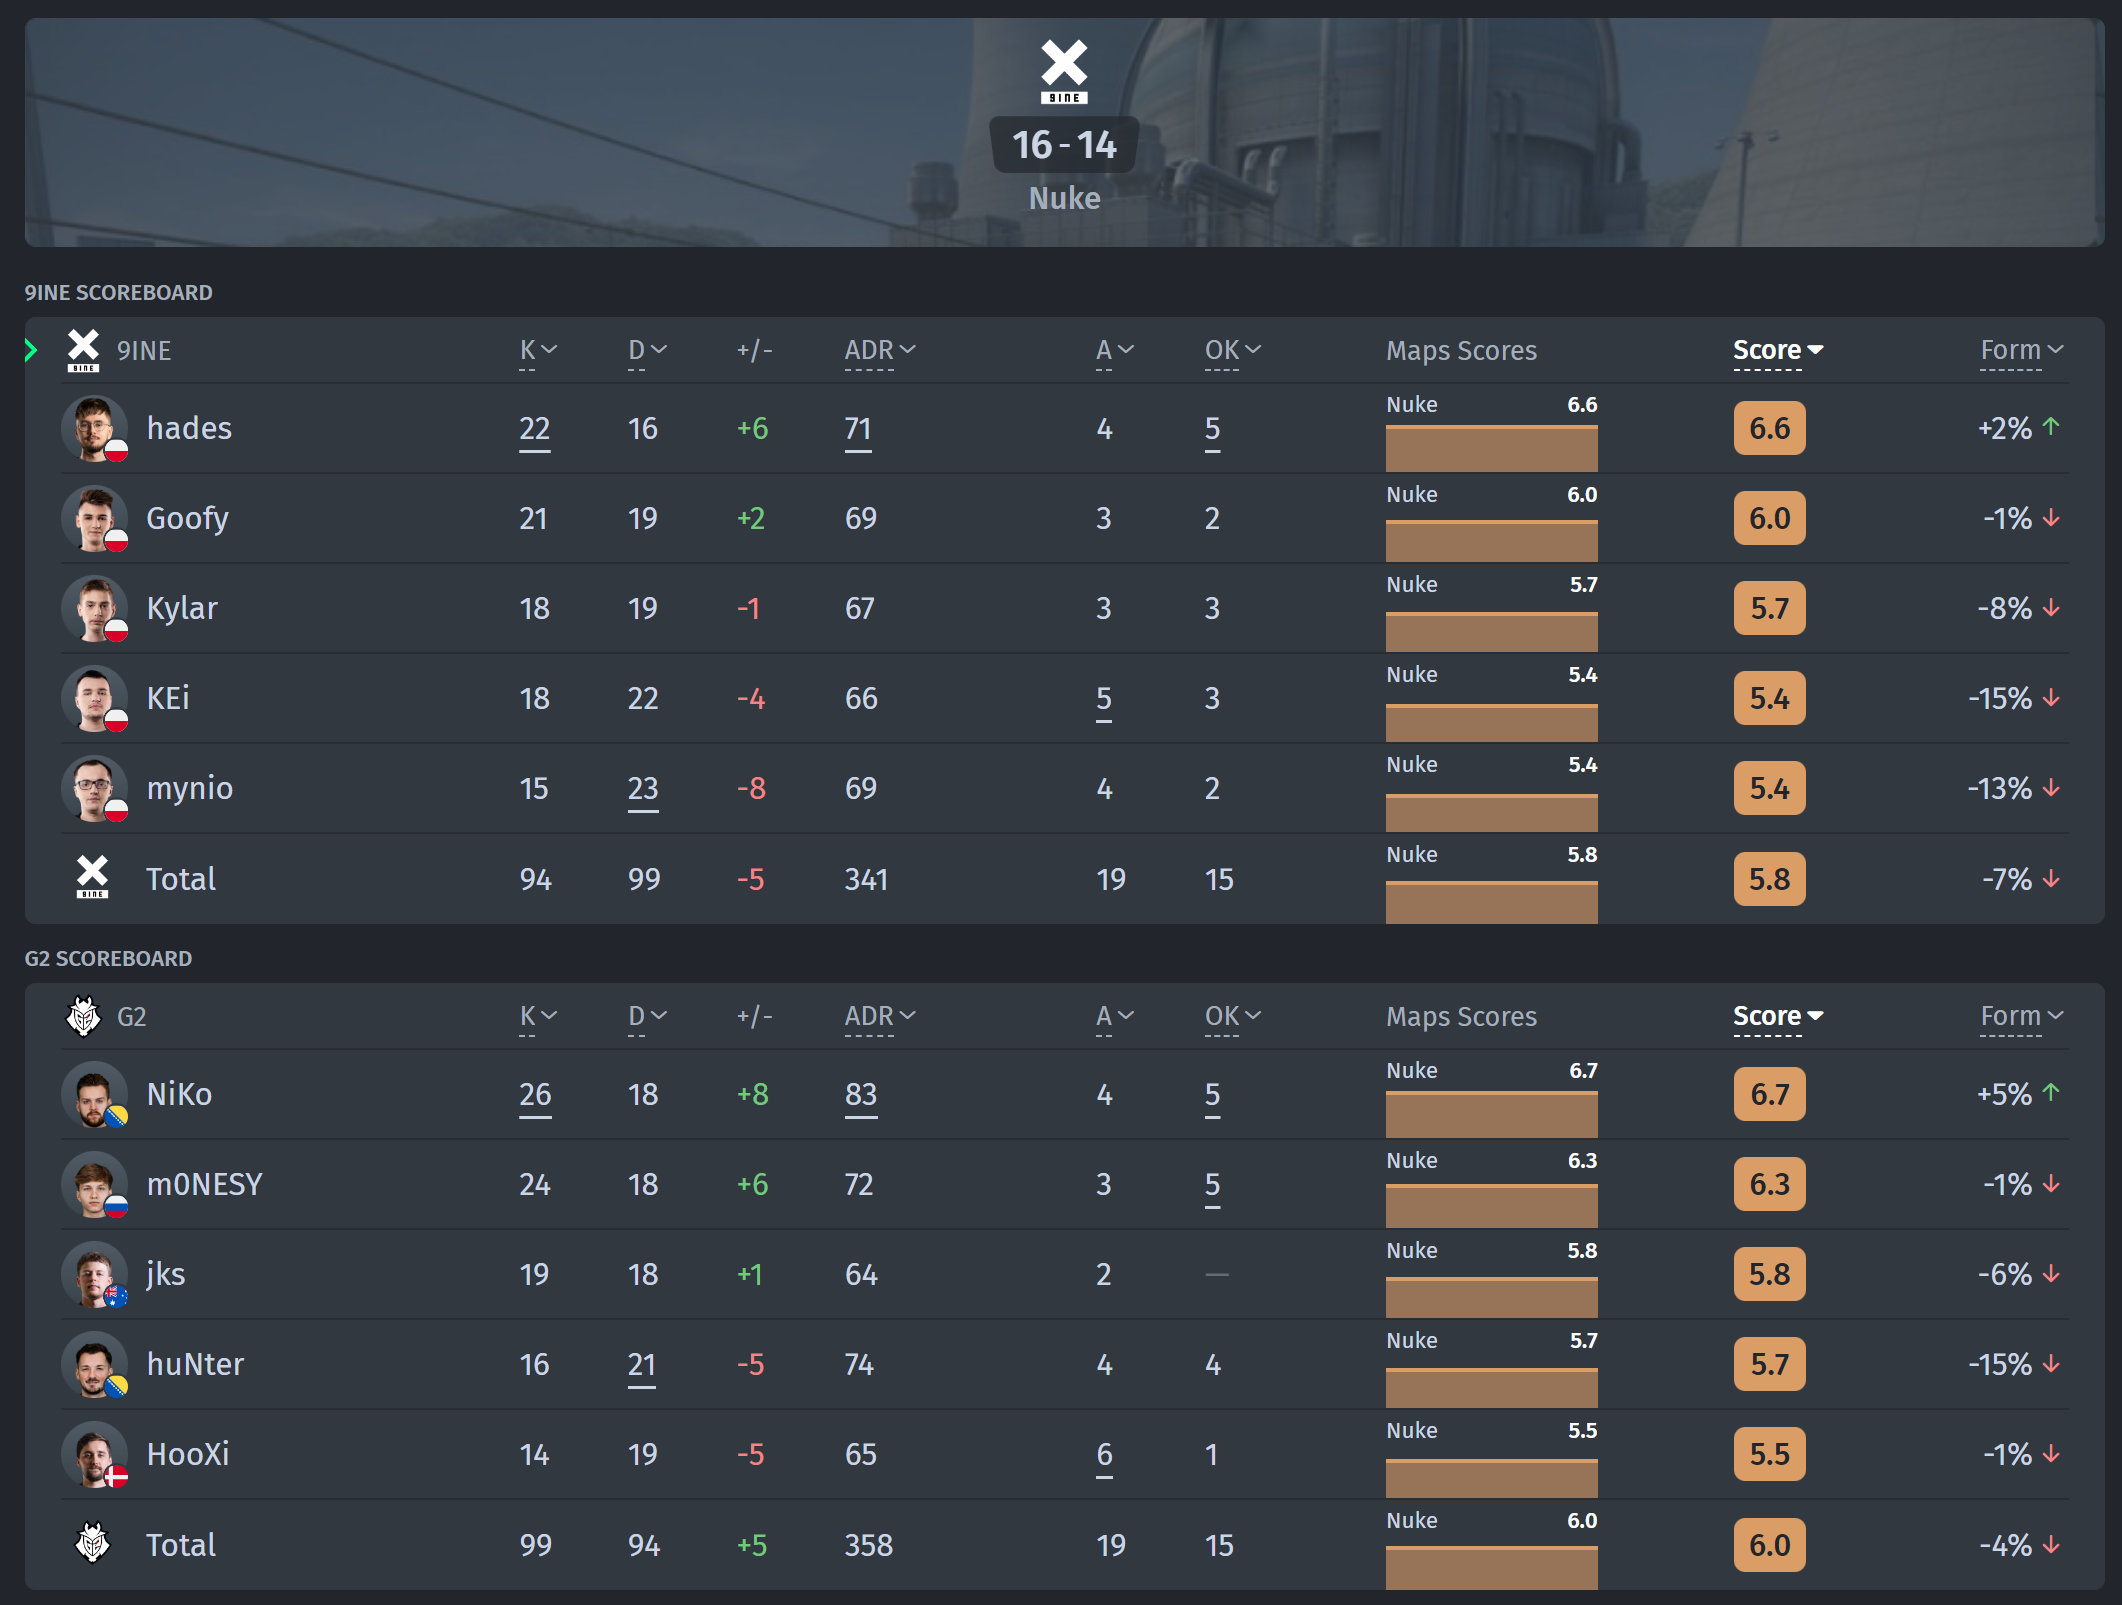This screenshot has height=1605, width=2122.
Task: Sort G2 scoreboard by ADR column
Action: [880, 1017]
